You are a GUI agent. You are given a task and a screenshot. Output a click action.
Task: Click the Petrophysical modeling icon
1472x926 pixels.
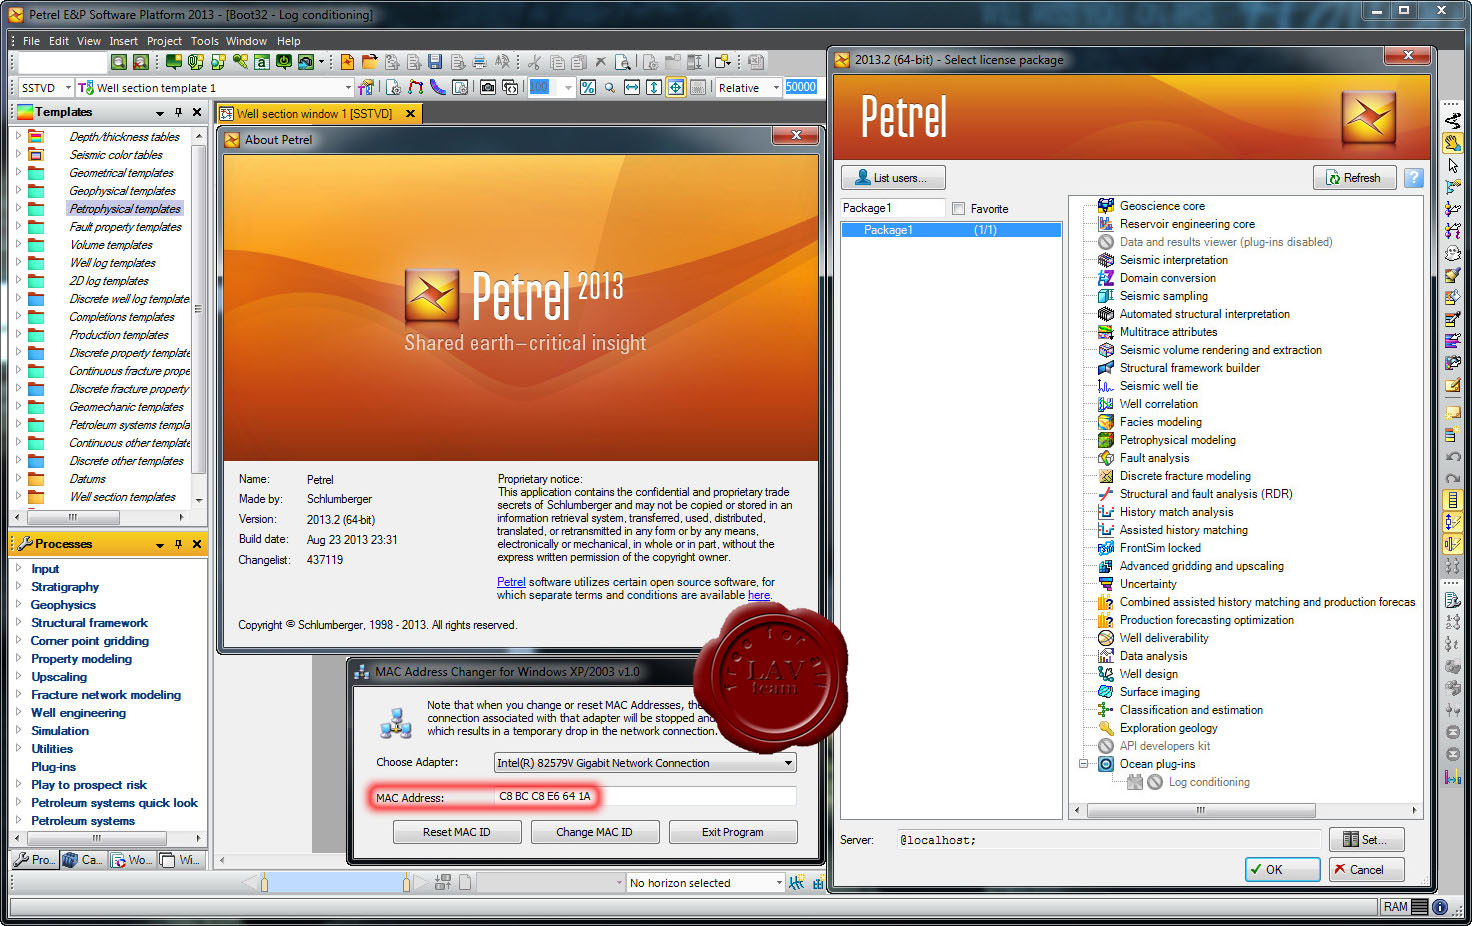(x=1106, y=440)
